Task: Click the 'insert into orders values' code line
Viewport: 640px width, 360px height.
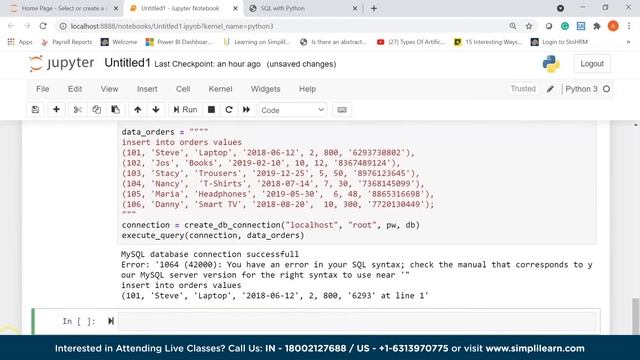Action: [x=182, y=142]
